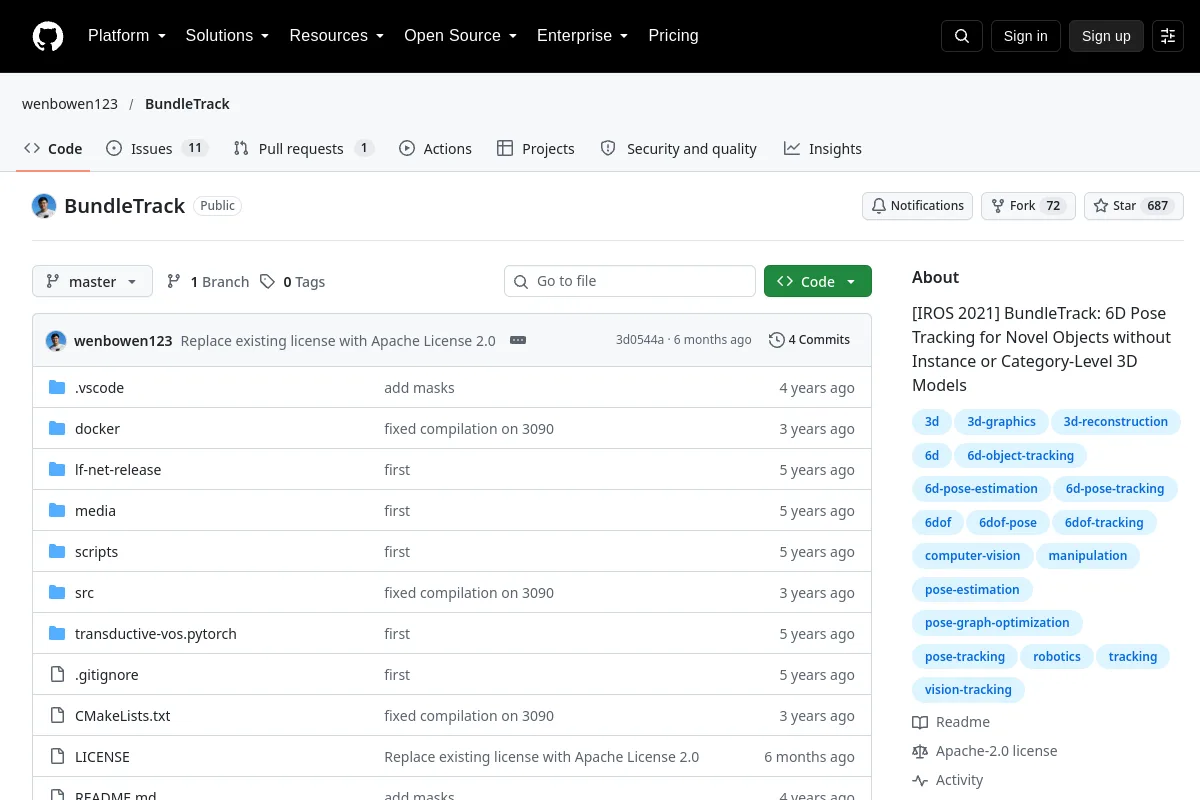Image resolution: width=1200 pixels, height=800 pixels.
Task: Expand the commit message ellipsis icon
Action: tap(518, 340)
